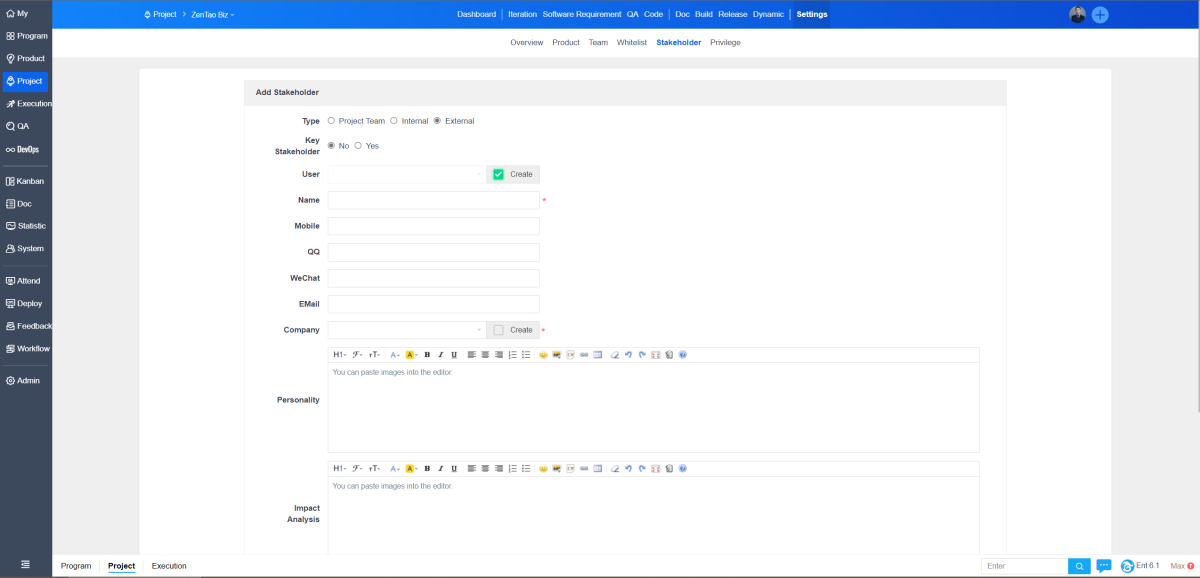Open the Company dropdown
The image size is (1200, 578).
(406, 330)
